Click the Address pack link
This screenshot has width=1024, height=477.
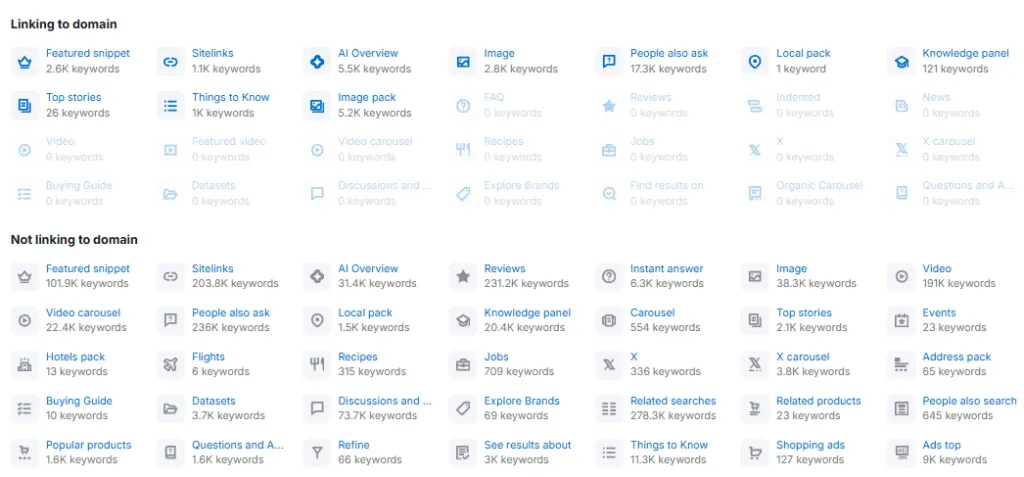[956, 357]
